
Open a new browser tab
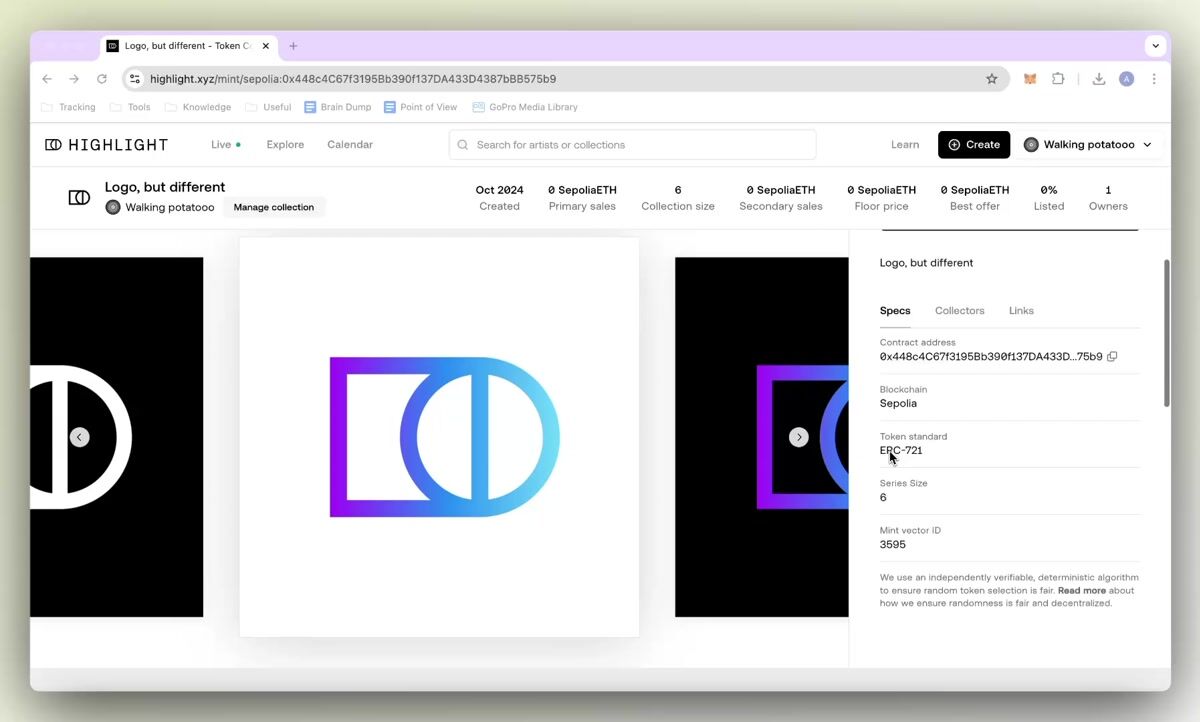click(293, 46)
